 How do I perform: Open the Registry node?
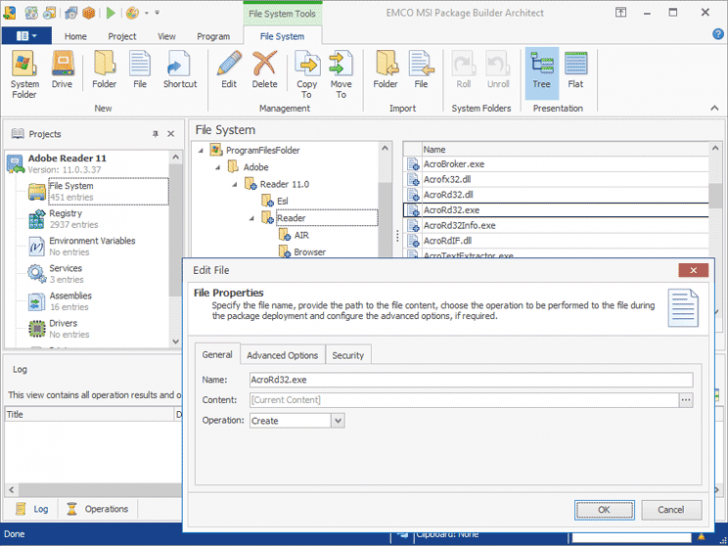point(65,219)
